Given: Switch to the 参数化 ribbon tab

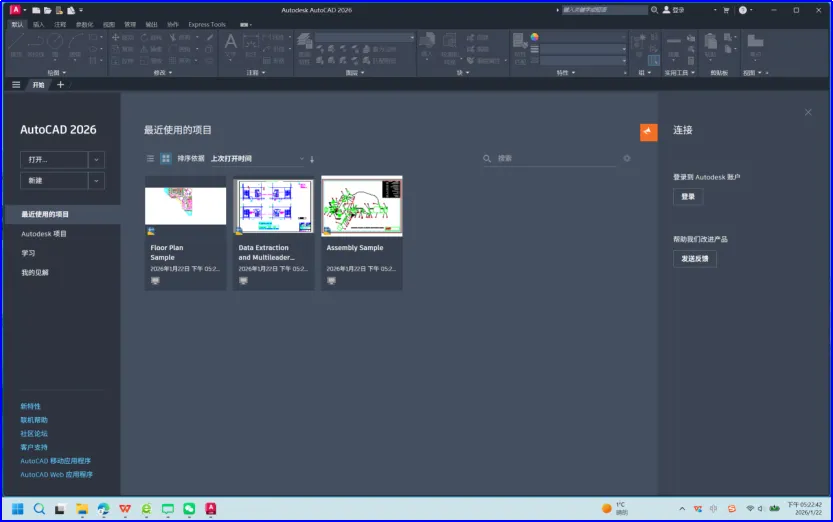Looking at the screenshot, I should (84, 24).
